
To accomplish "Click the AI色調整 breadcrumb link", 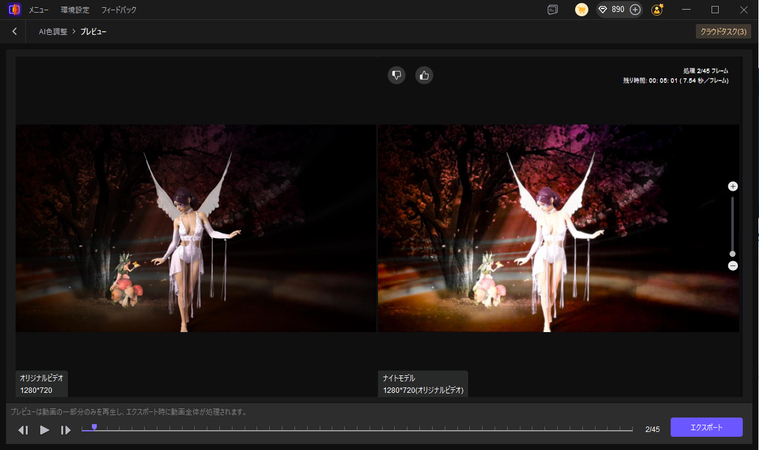I will [52, 32].
